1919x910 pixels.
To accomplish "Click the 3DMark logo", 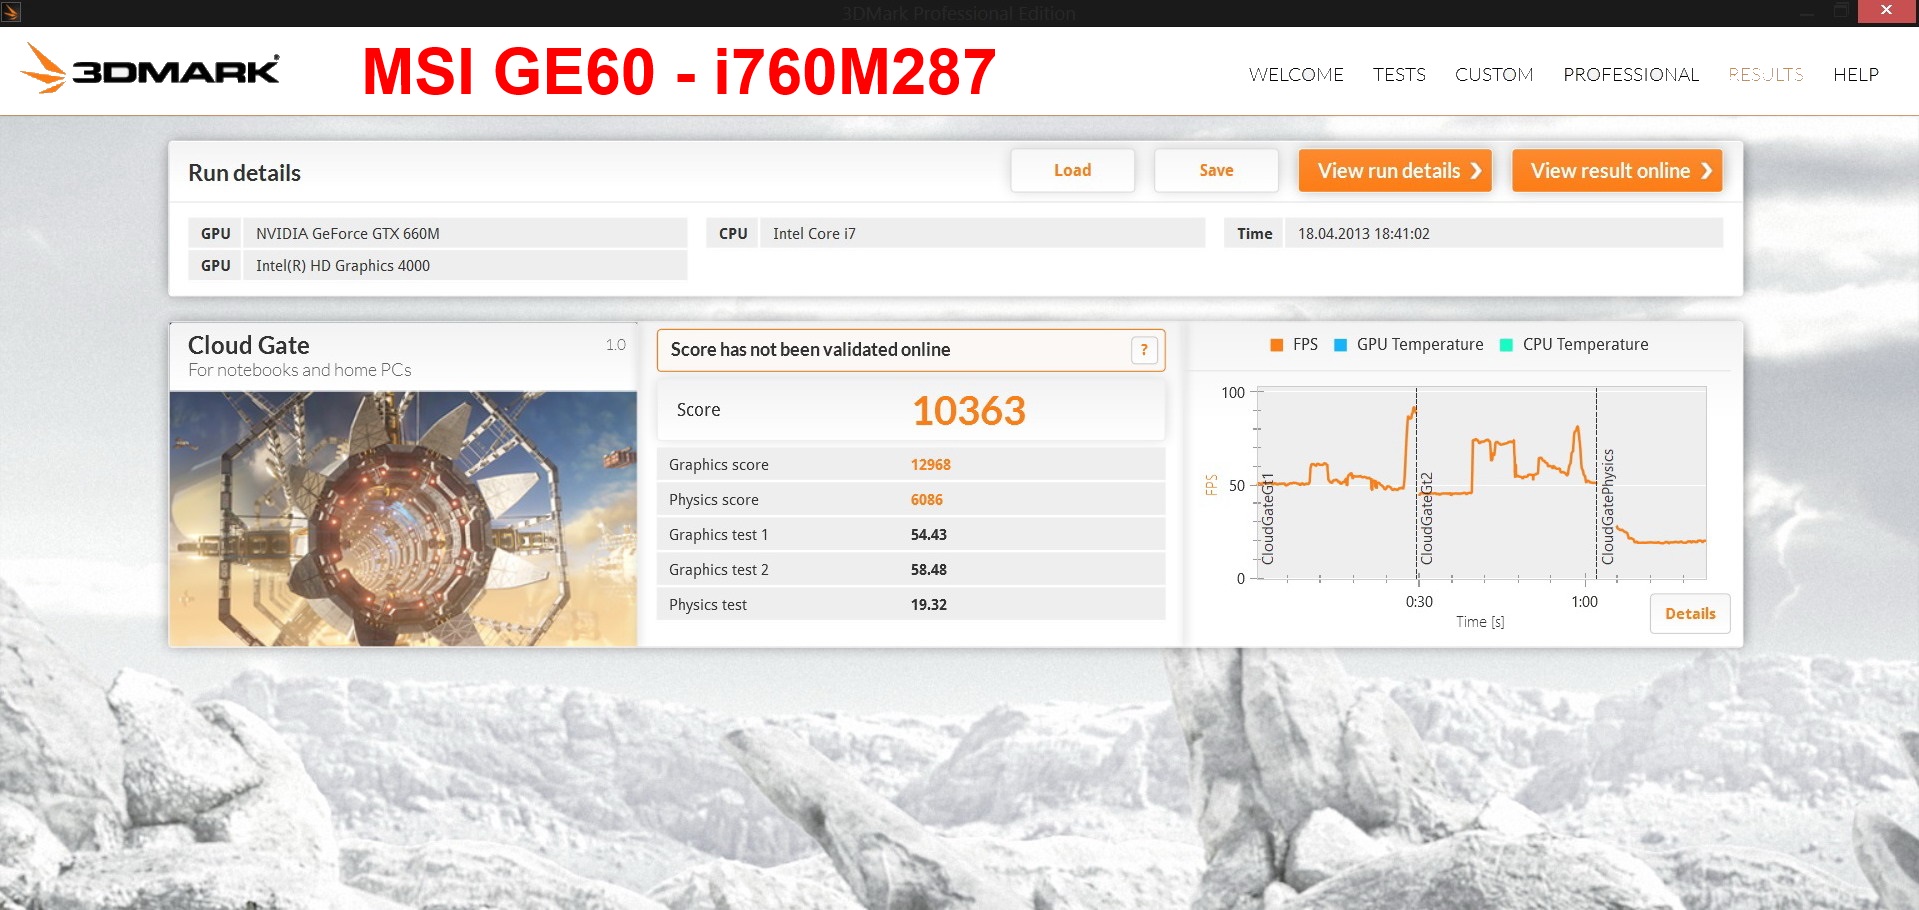I will click(150, 69).
